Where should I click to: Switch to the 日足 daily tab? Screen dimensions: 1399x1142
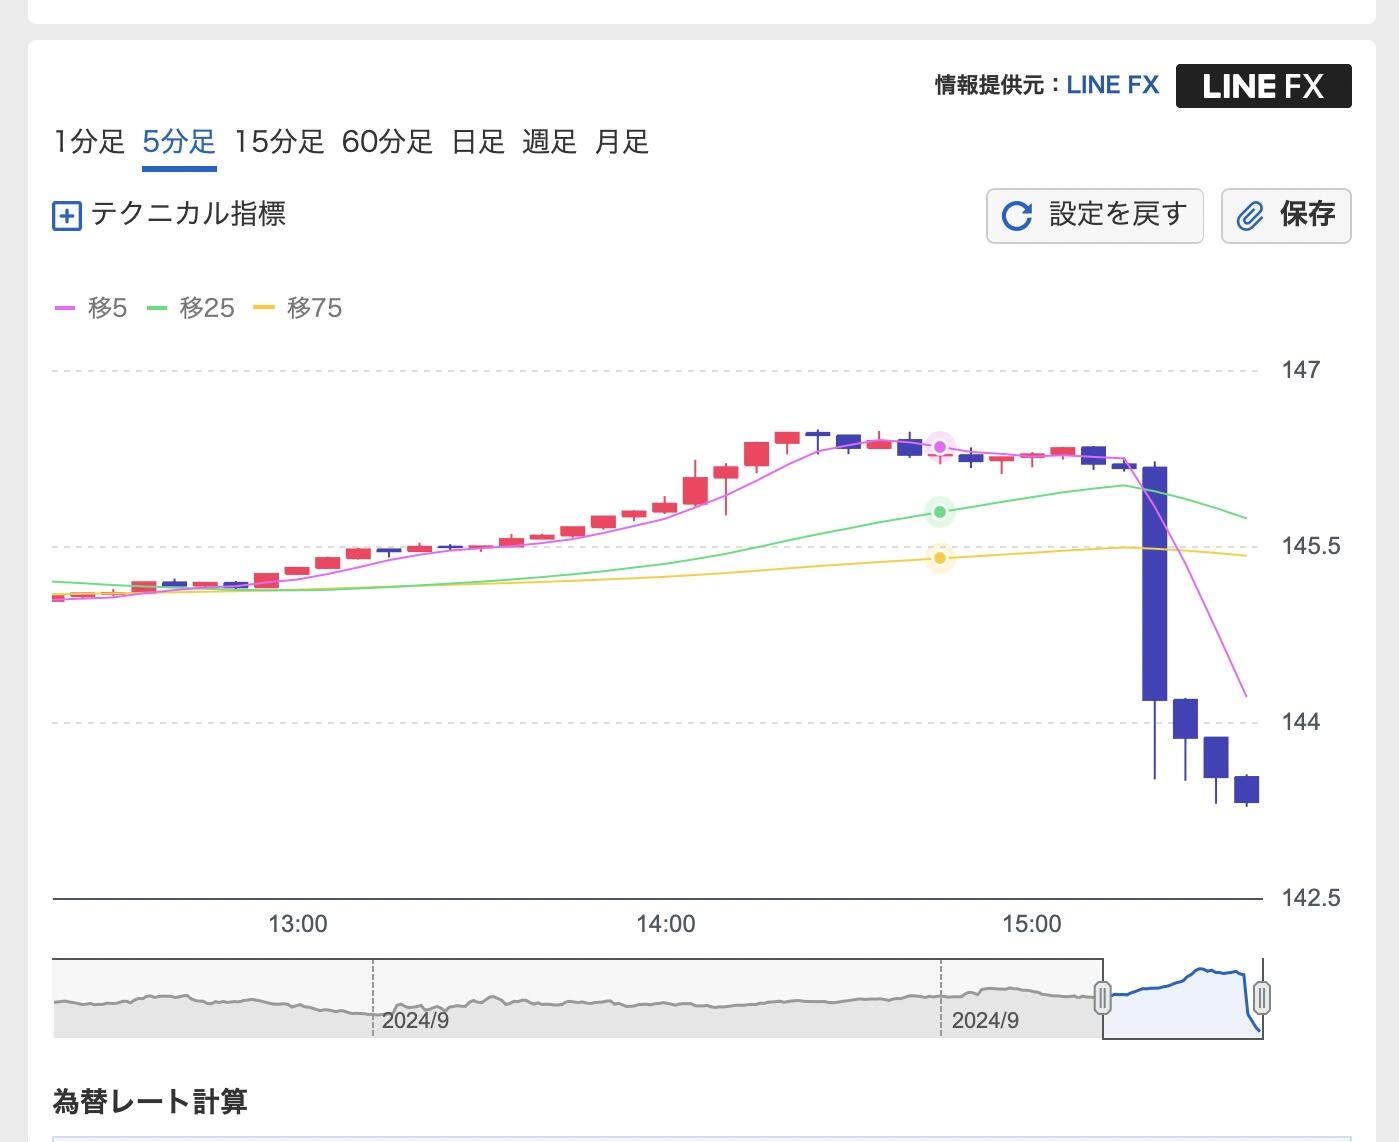[x=478, y=142]
